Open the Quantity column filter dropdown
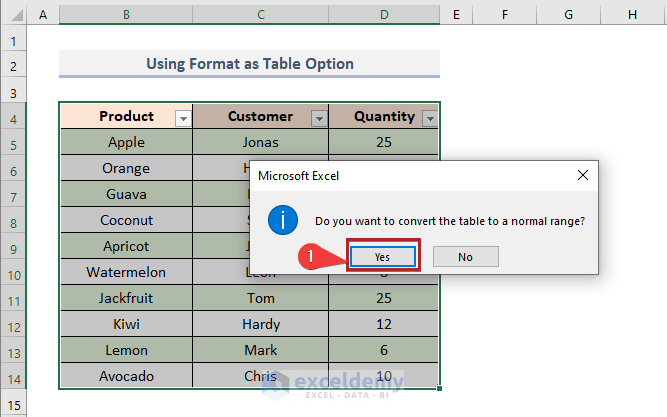Image resolution: width=667 pixels, height=417 pixels. (x=429, y=118)
